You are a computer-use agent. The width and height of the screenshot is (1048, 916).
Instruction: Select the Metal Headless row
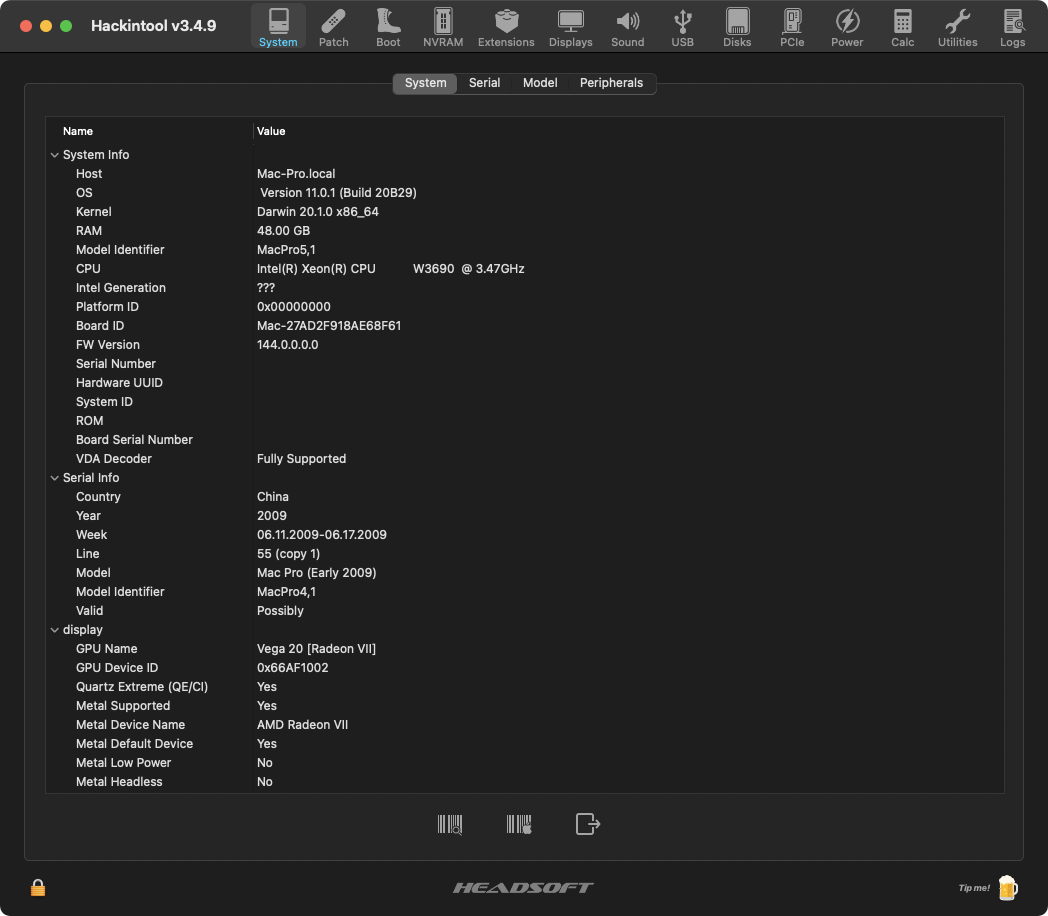525,782
